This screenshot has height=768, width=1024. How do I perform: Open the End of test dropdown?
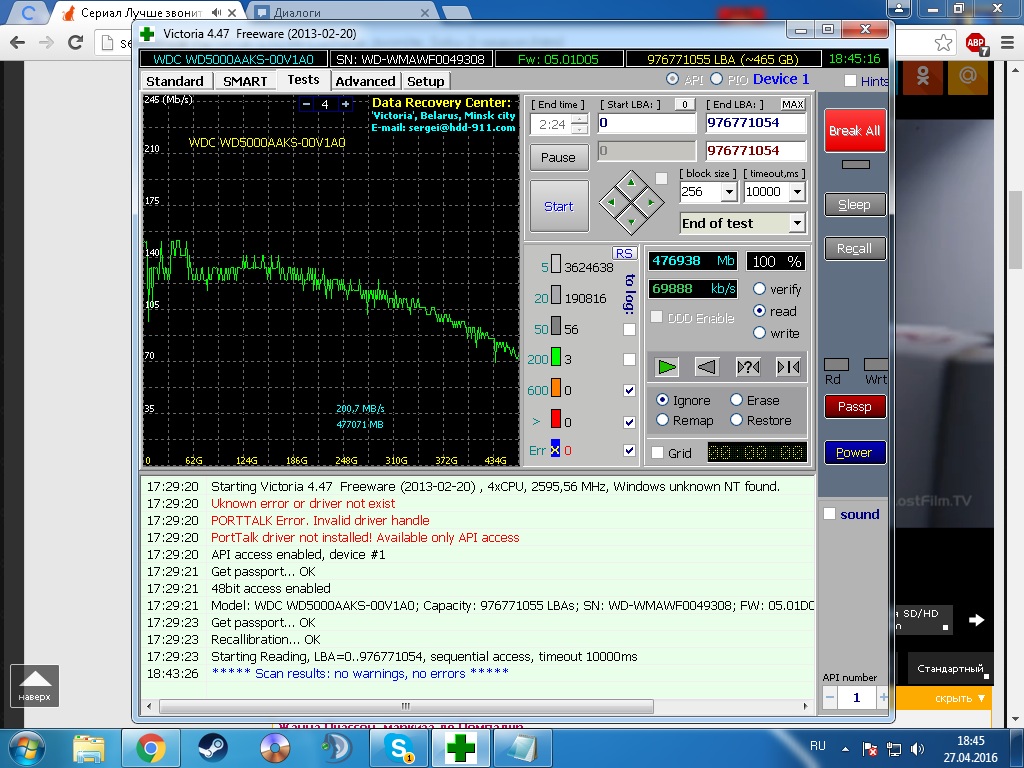pyautogui.click(x=797, y=223)
